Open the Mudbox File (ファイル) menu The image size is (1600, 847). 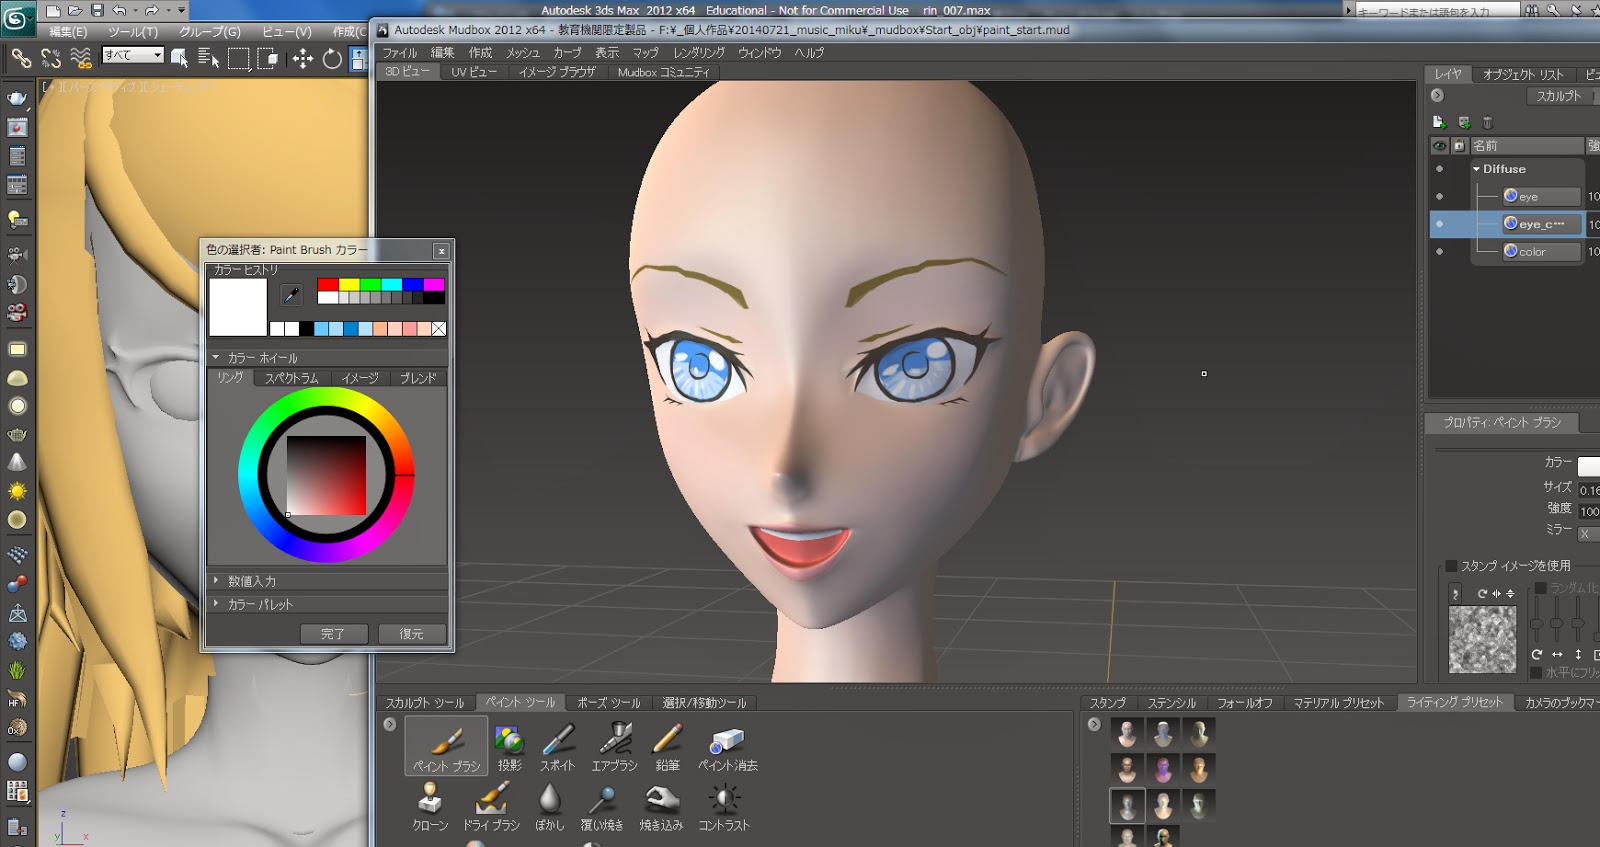(x=400, y=53)
